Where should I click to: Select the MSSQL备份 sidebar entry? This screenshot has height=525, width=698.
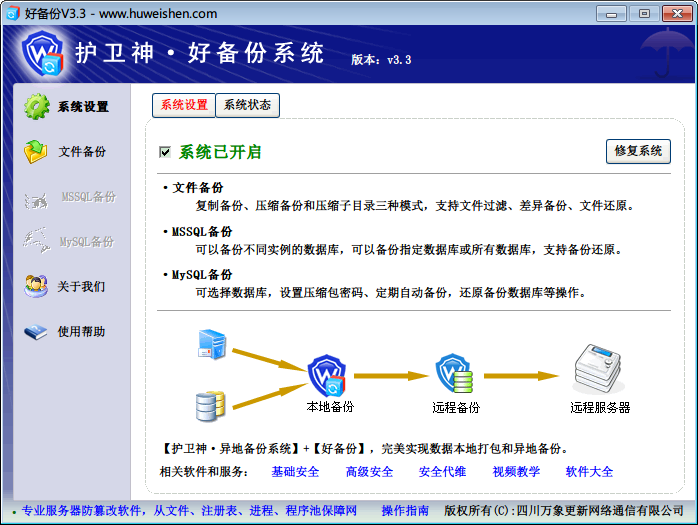pyautogui.click(x=89, y=197)
